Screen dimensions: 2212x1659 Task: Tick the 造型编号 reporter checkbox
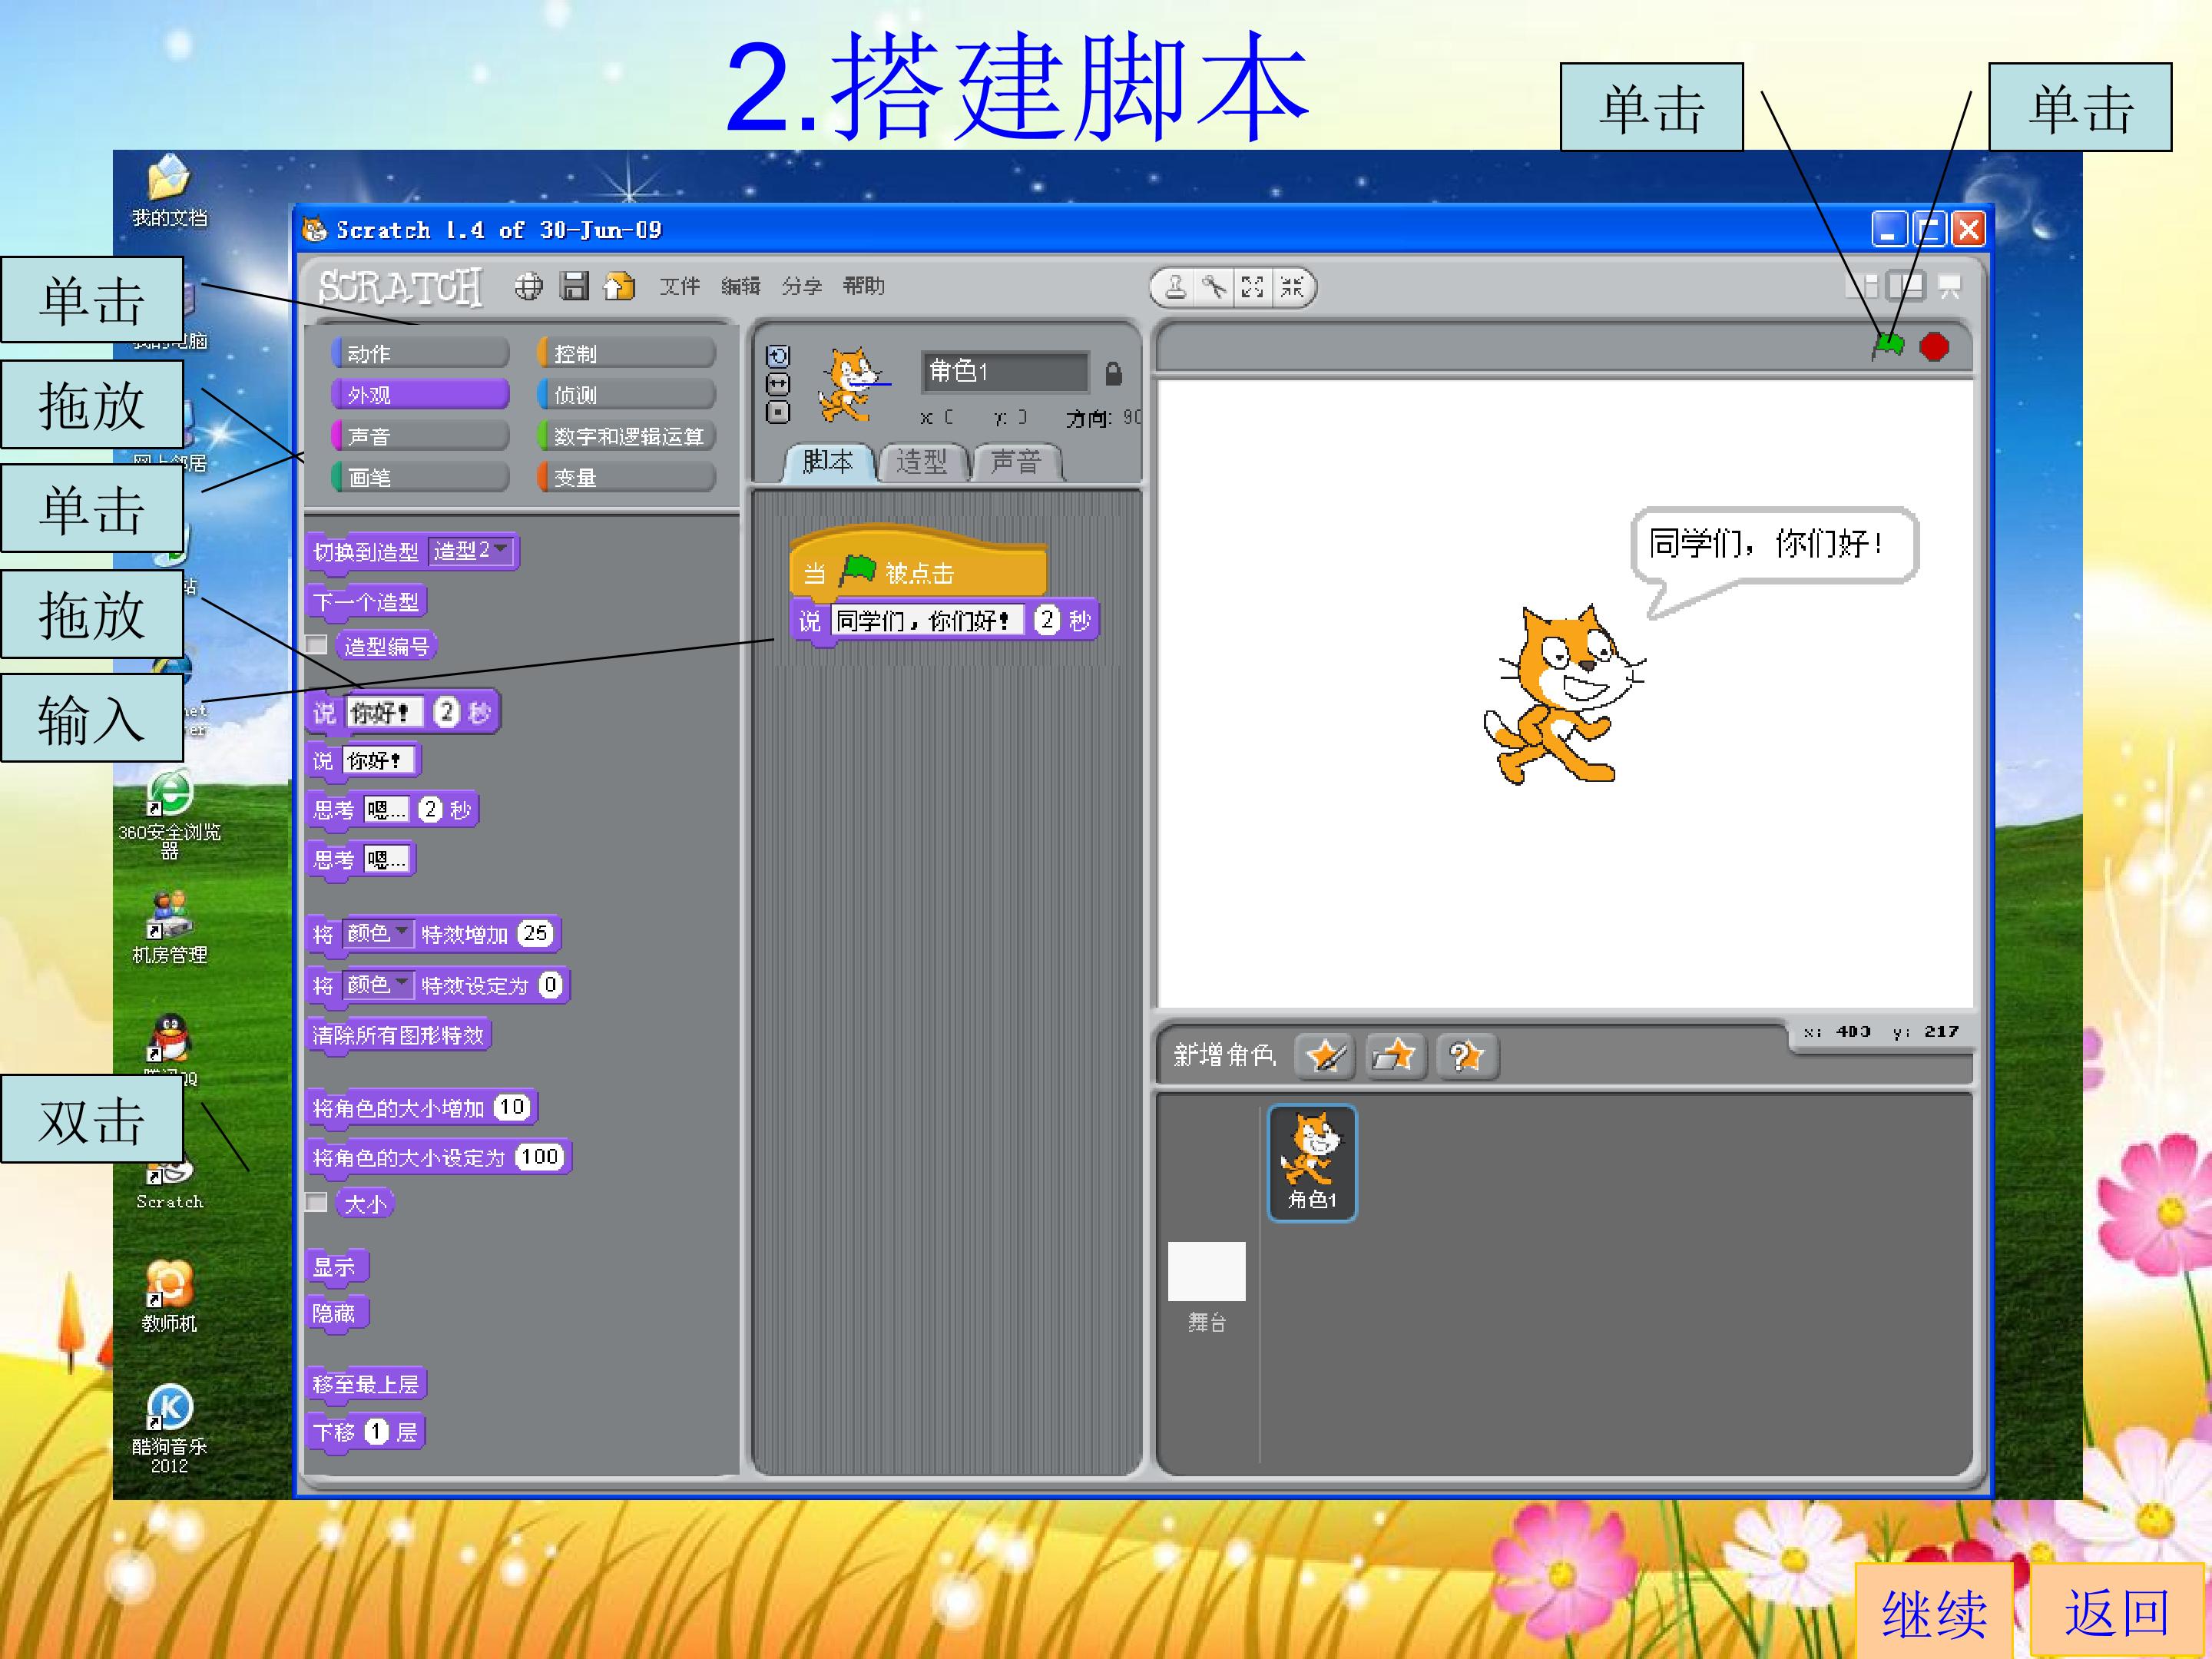(317, 645)
